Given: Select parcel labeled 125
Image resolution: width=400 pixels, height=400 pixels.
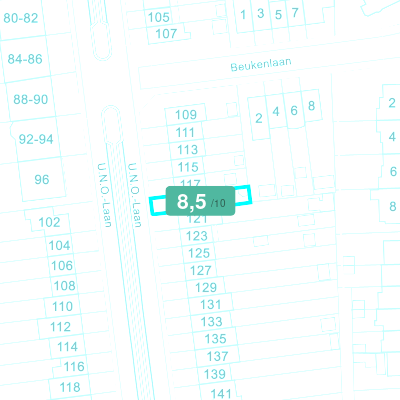Looking at the screenshot, I should point(199,253).
